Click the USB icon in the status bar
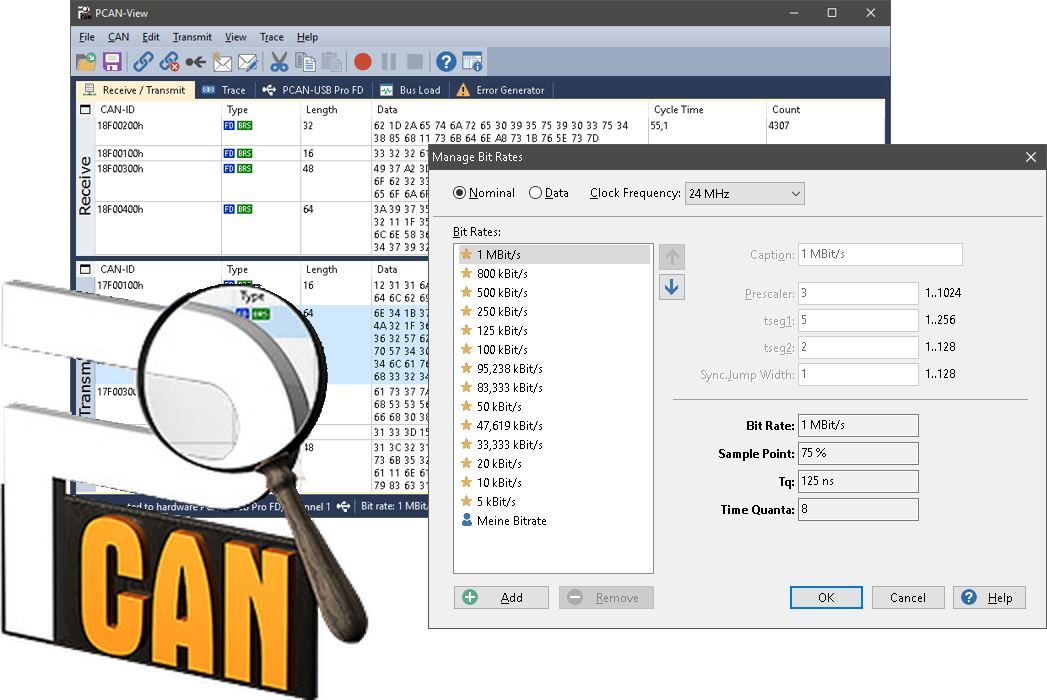1047x700 pixels. (343, 506)
